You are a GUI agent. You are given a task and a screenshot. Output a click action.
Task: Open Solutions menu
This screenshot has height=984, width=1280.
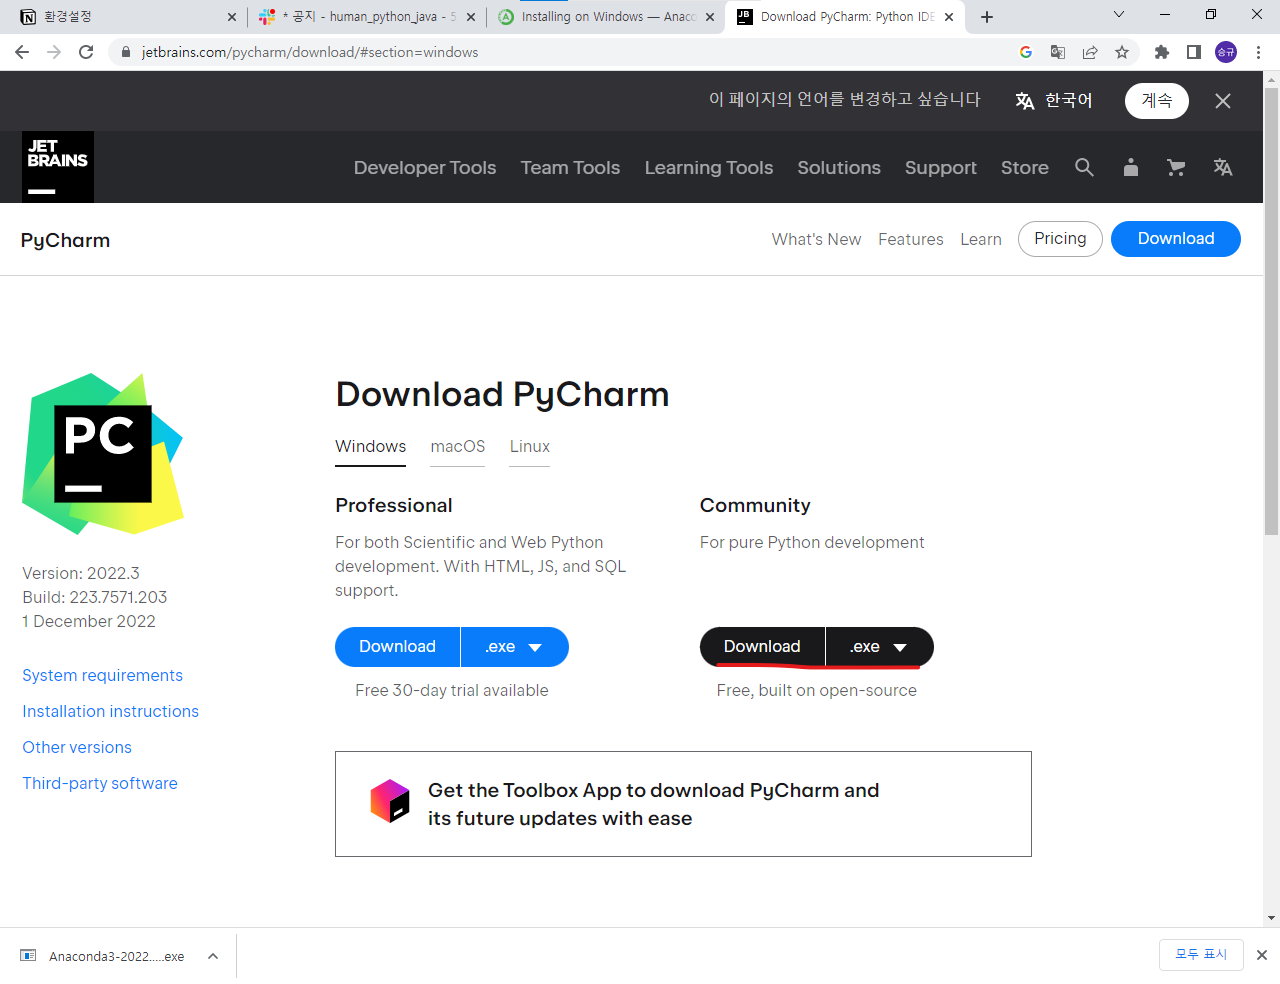click(839, 167)
